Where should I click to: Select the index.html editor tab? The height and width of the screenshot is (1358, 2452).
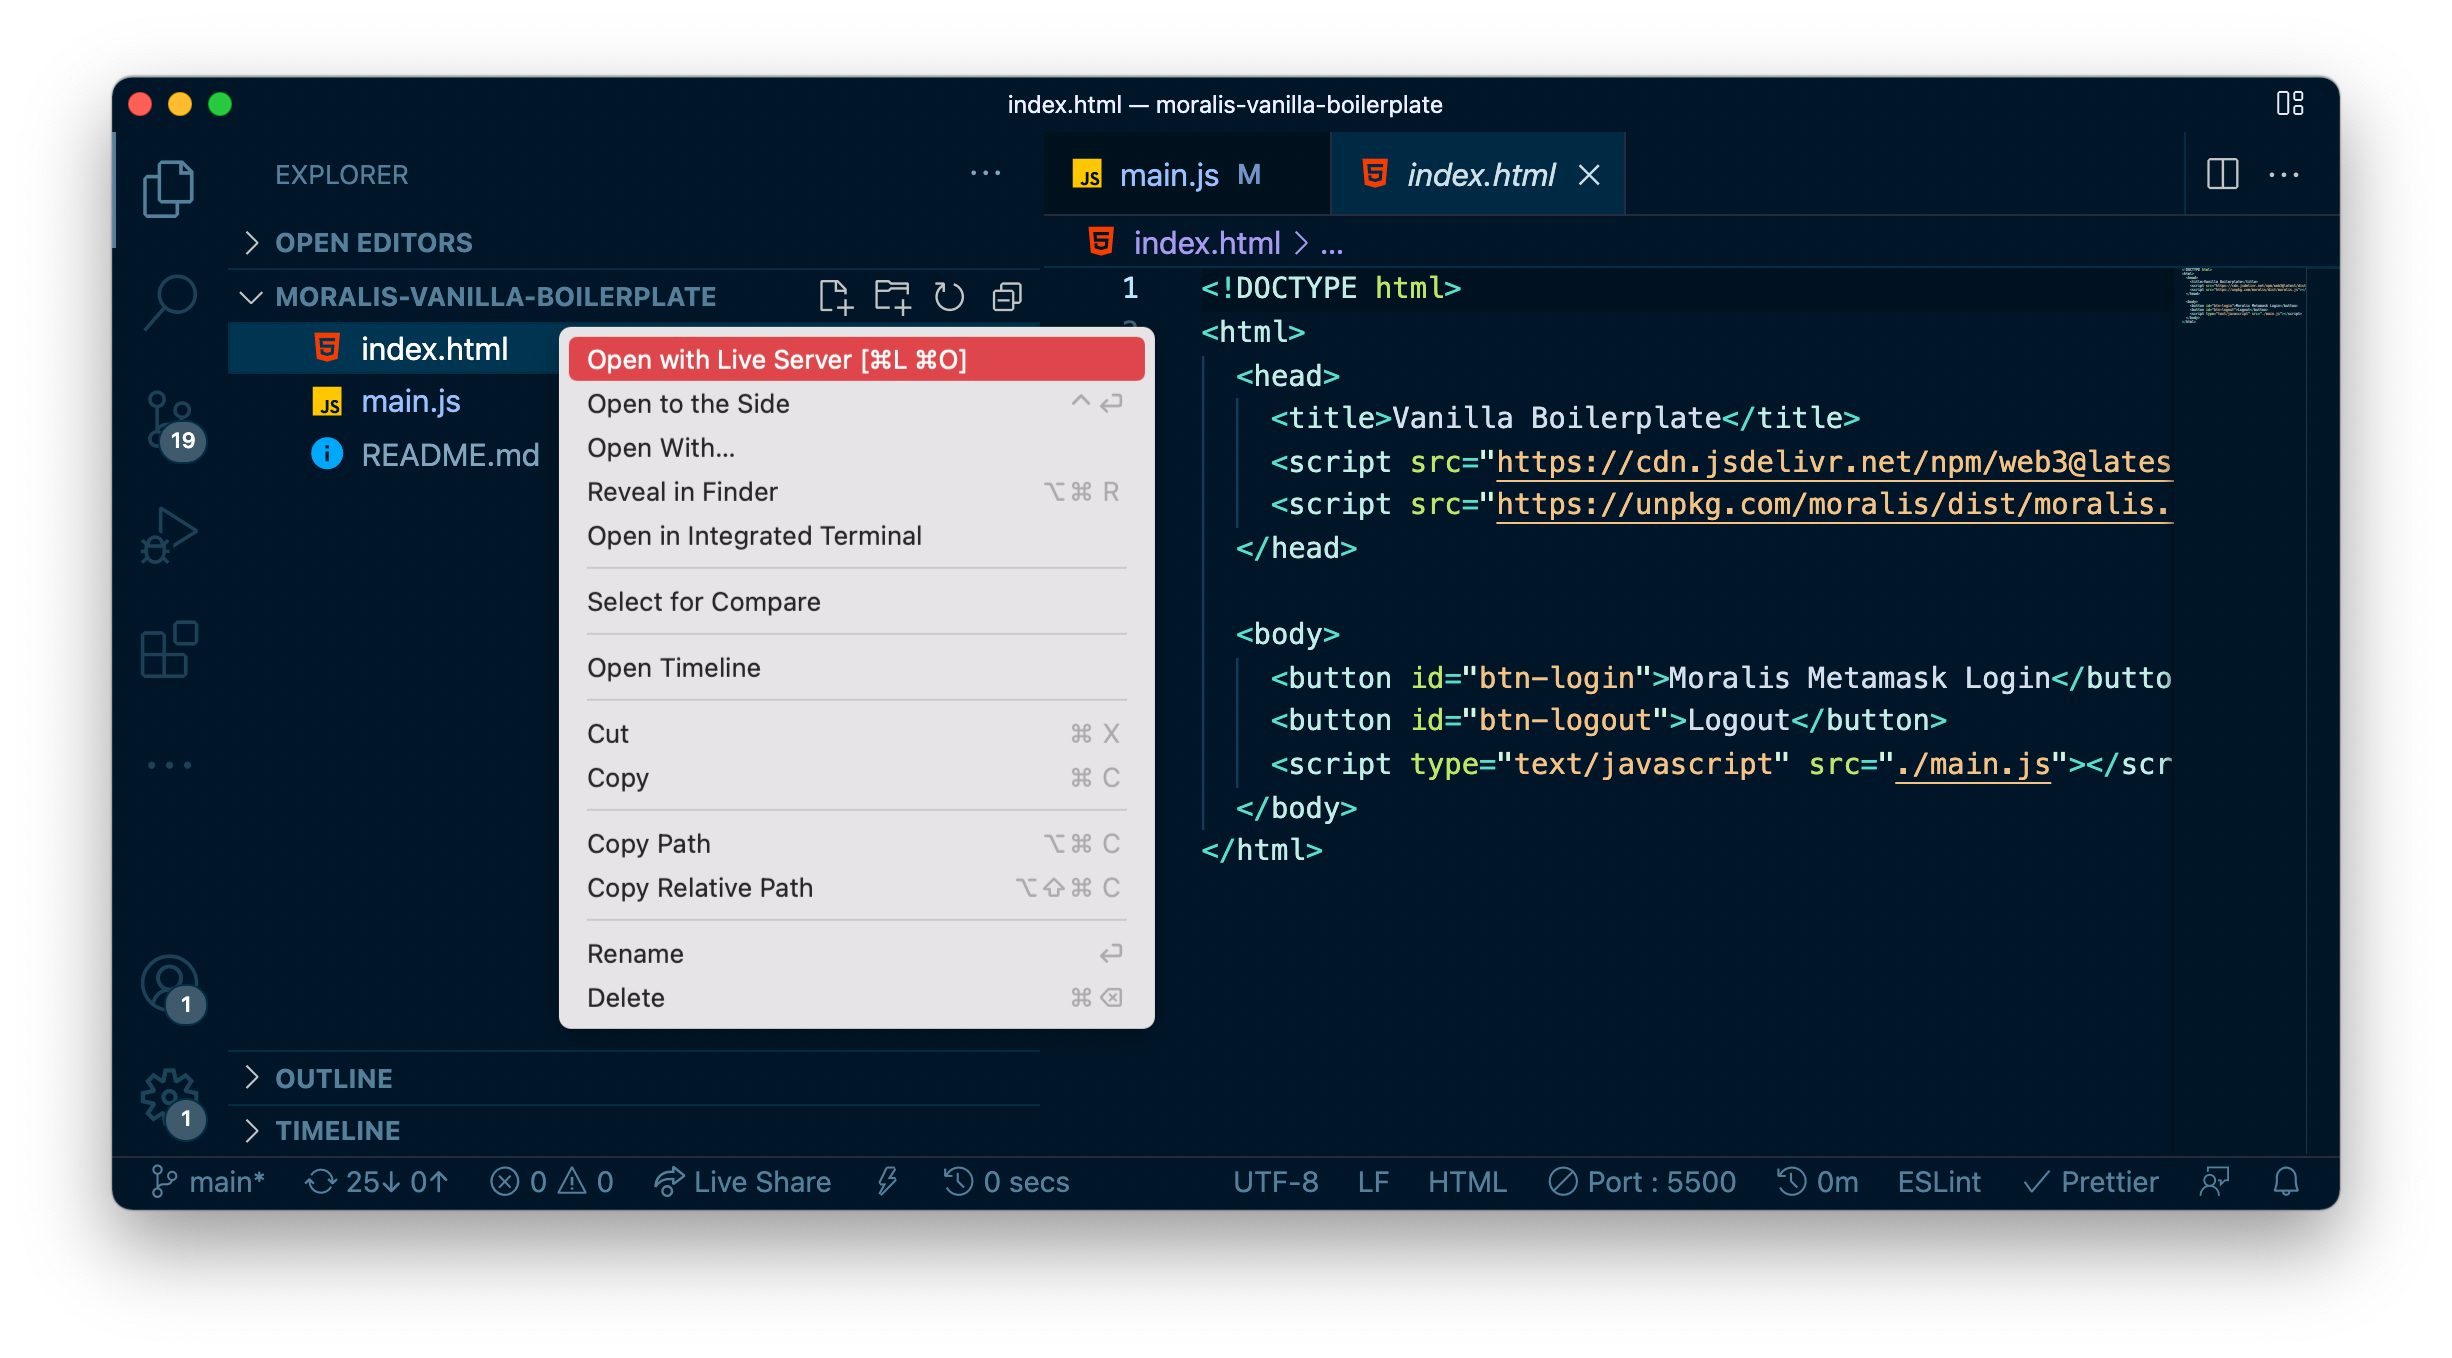[1478, 175]
